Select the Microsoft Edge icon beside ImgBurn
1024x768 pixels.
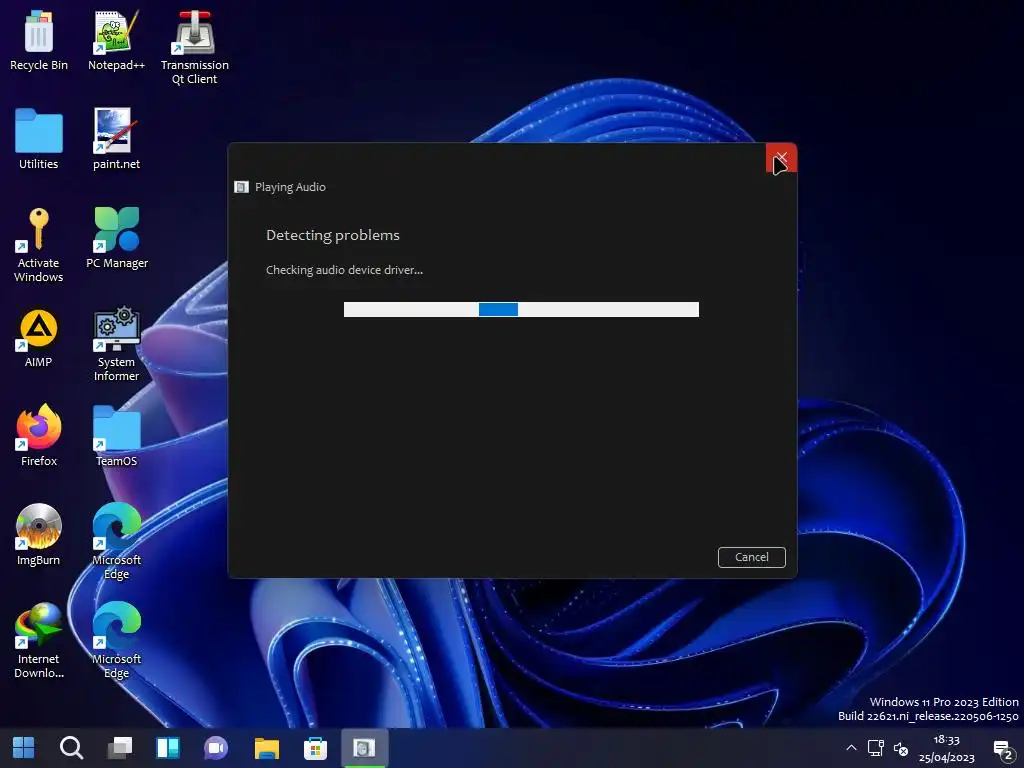click(x=116, y=541)
